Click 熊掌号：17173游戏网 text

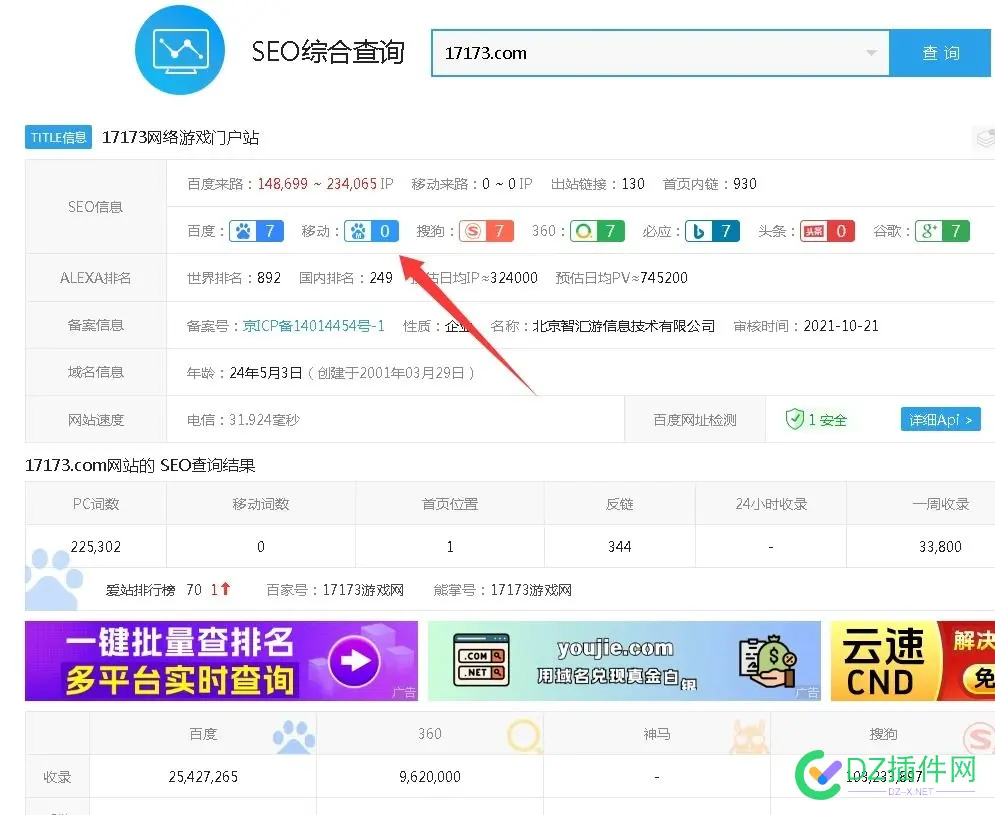503,590
